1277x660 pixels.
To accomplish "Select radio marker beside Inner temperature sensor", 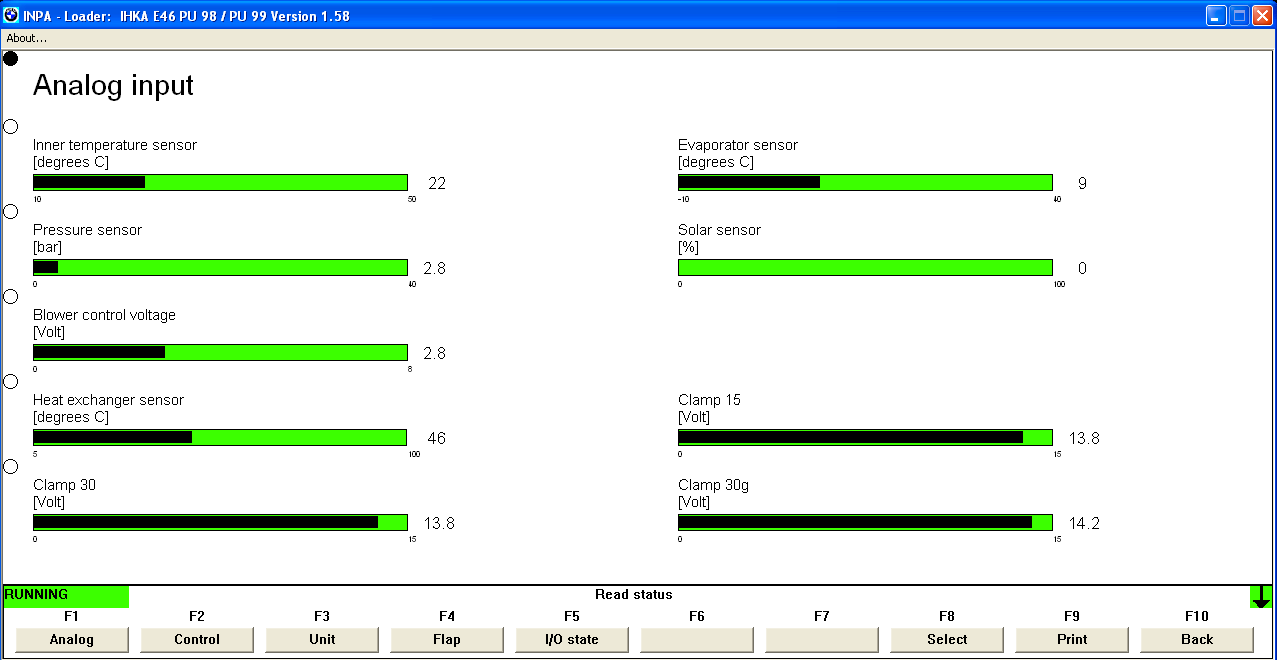I will click(x=11, y=127).
